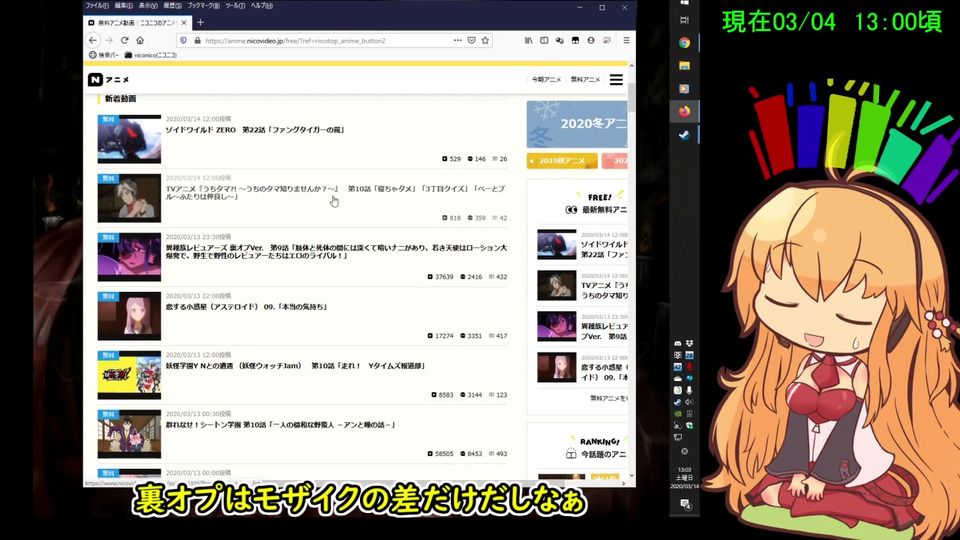Open the tracking protection shield icon
This screenshot has width=960, height=540.
pyautogui.click(x=183, y=40)
